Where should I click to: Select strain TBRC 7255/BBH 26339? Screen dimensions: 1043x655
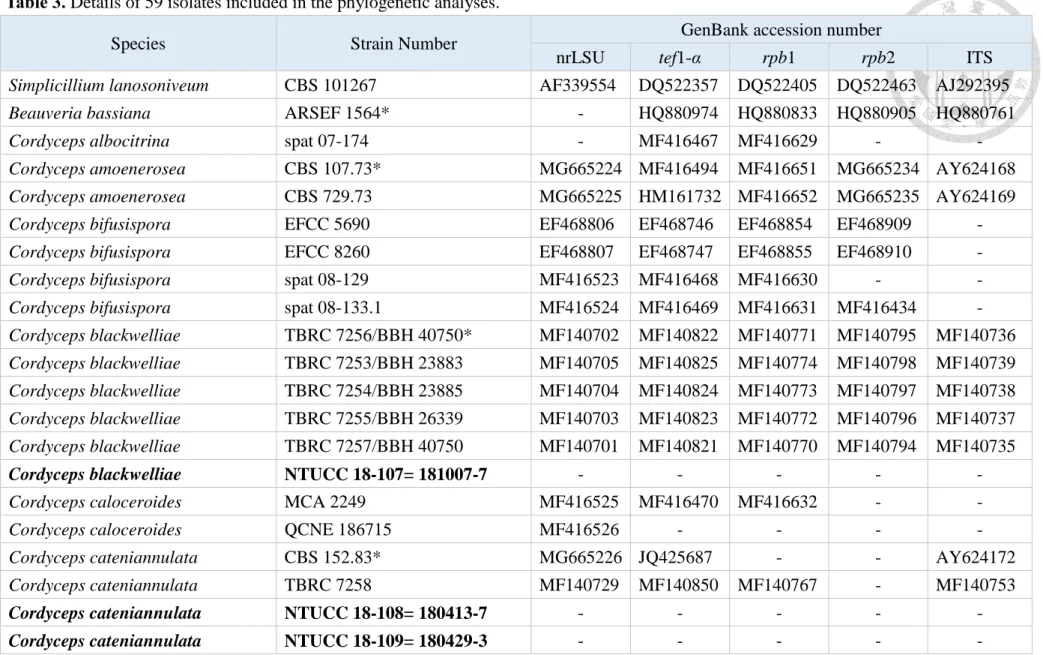pyautogui.click(x=373, y=419)
